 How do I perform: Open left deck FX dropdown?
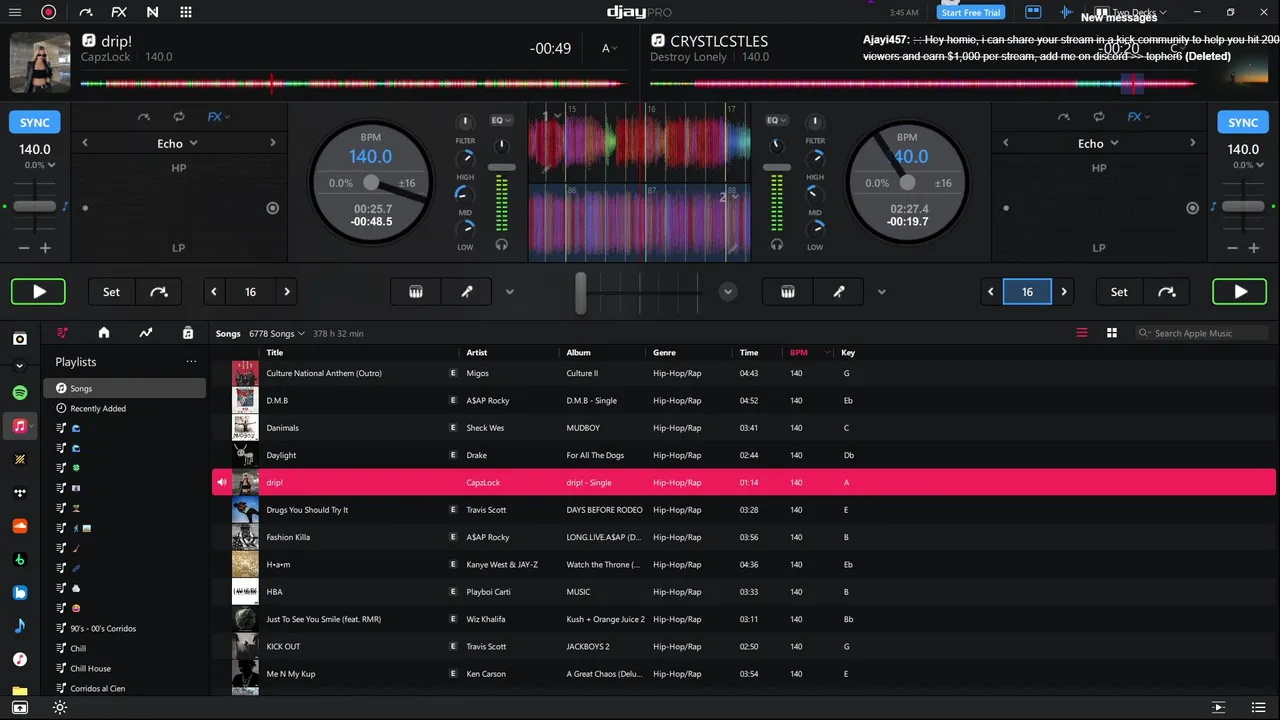[x=218, y=117]
